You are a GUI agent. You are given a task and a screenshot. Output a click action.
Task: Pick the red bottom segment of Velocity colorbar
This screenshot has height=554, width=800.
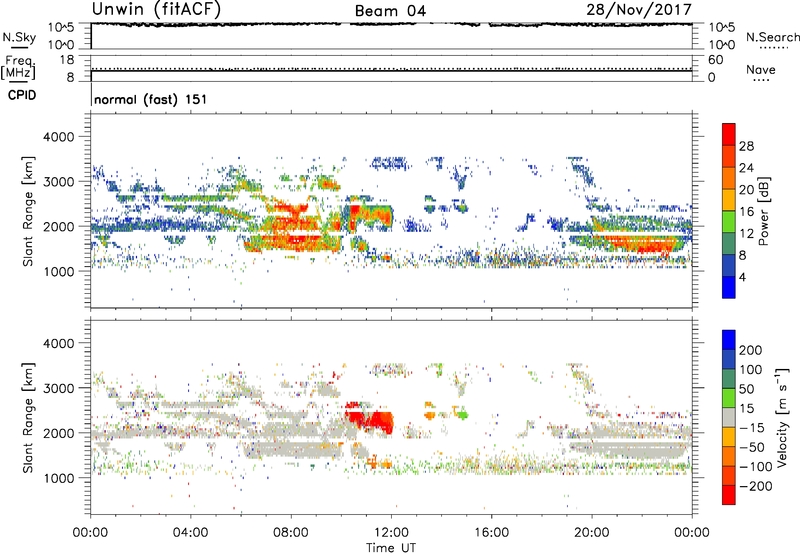[729, 495]
